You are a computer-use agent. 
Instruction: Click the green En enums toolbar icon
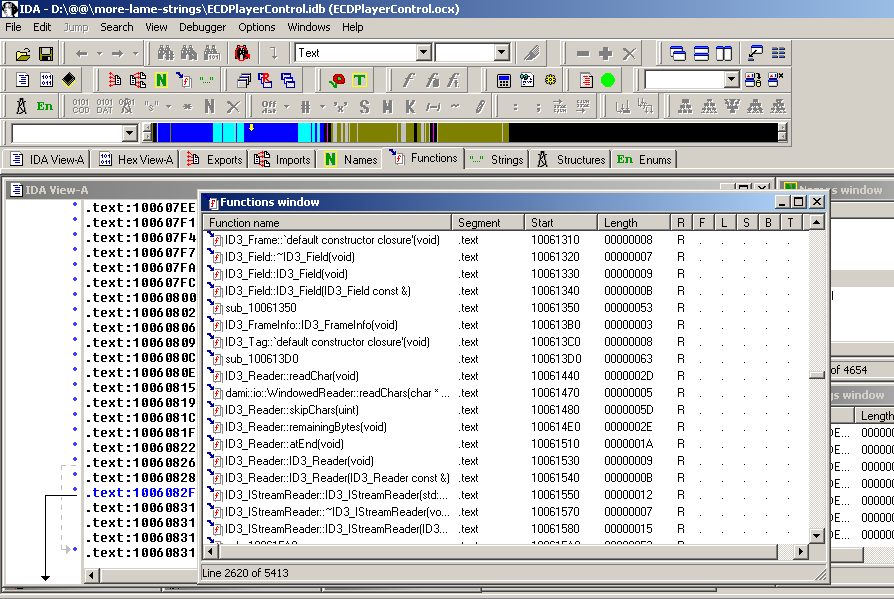[x=45, y=106]
